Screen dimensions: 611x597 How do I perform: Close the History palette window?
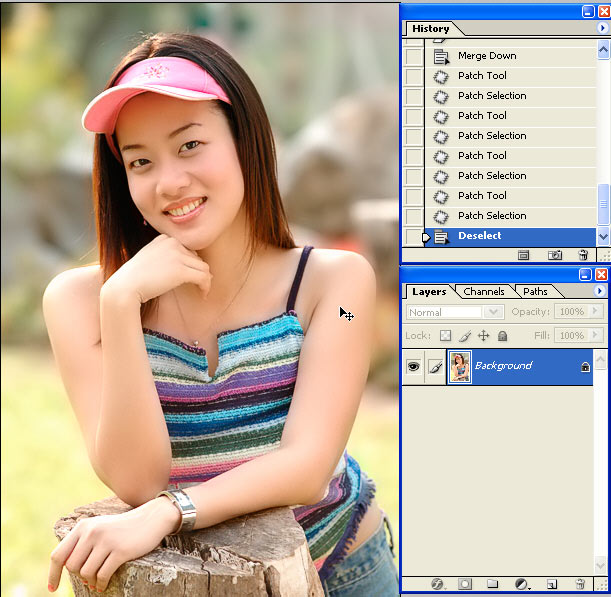[604, 12]
